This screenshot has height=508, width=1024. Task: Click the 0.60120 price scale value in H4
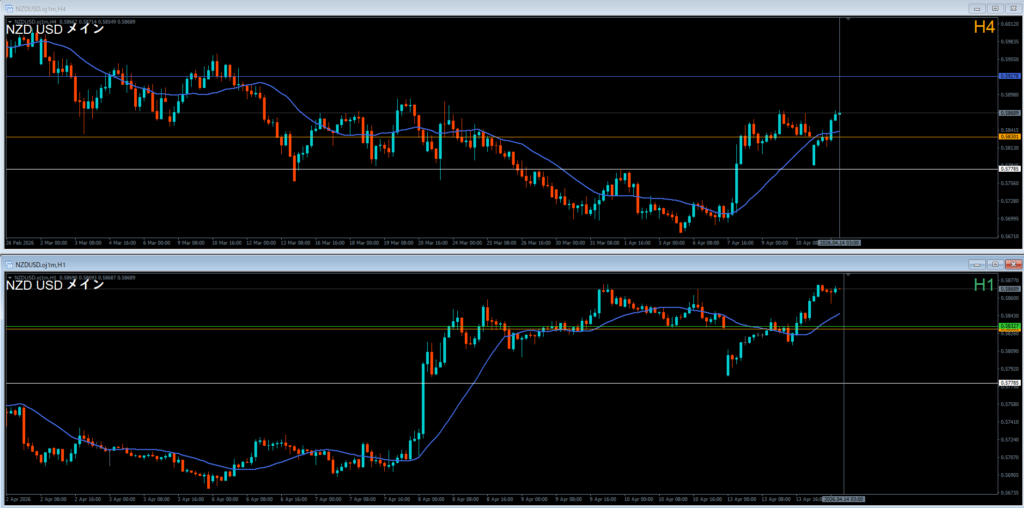[1008, 24]
